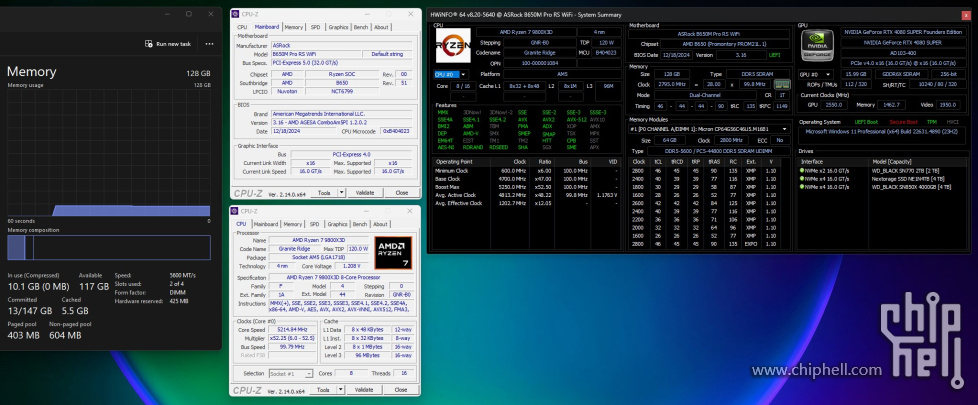This screenshot has width=978, height=405.
Task: Click the B650M Pro RS WiFi model field in CPU-Z
Action: [x=316, y=54]
